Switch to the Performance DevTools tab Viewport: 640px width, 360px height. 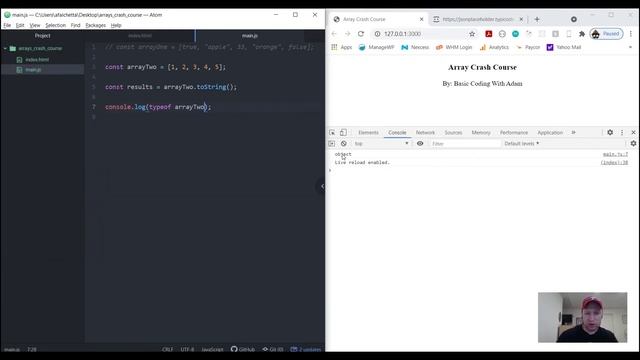(x=514, y=133)
